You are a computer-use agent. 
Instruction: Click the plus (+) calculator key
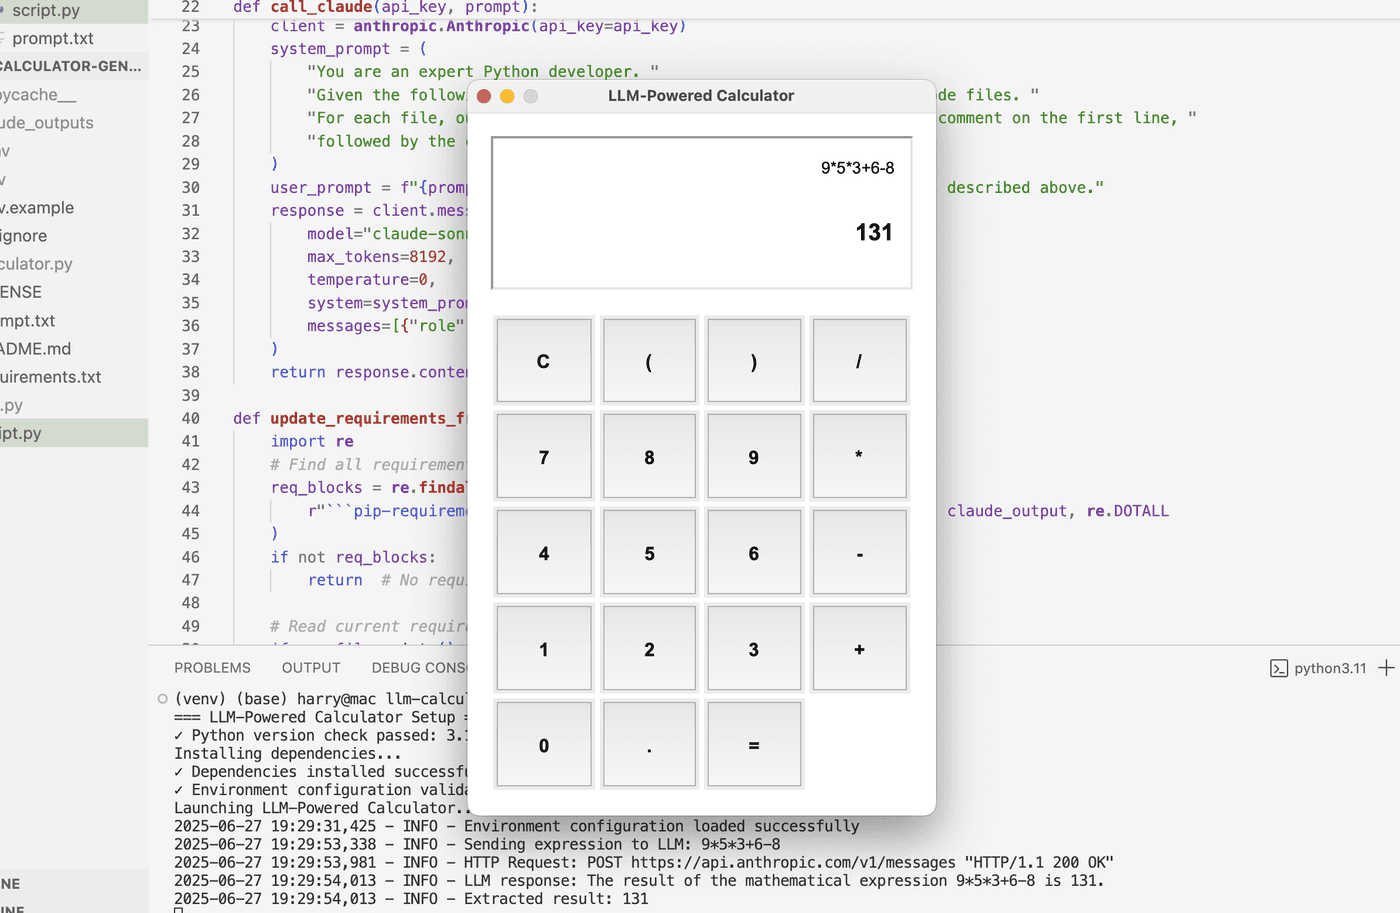click(x=859, y=649)
